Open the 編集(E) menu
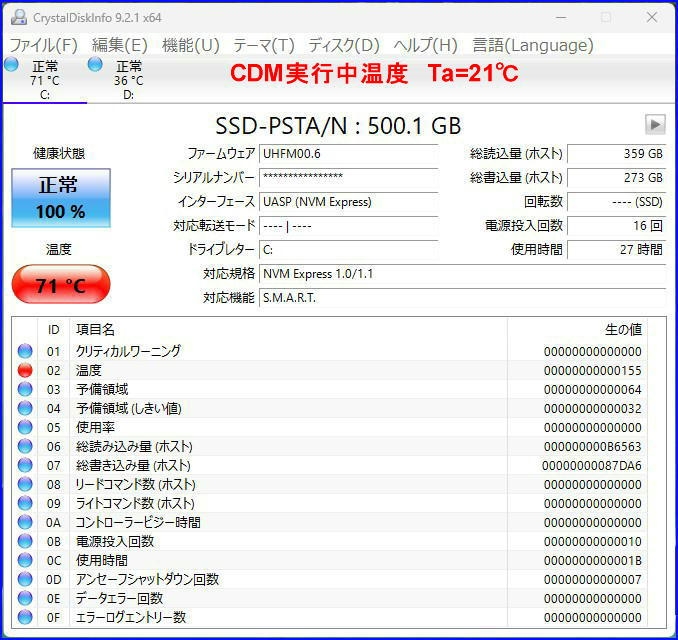Screen dimensions: 678x640 (120, 45)
